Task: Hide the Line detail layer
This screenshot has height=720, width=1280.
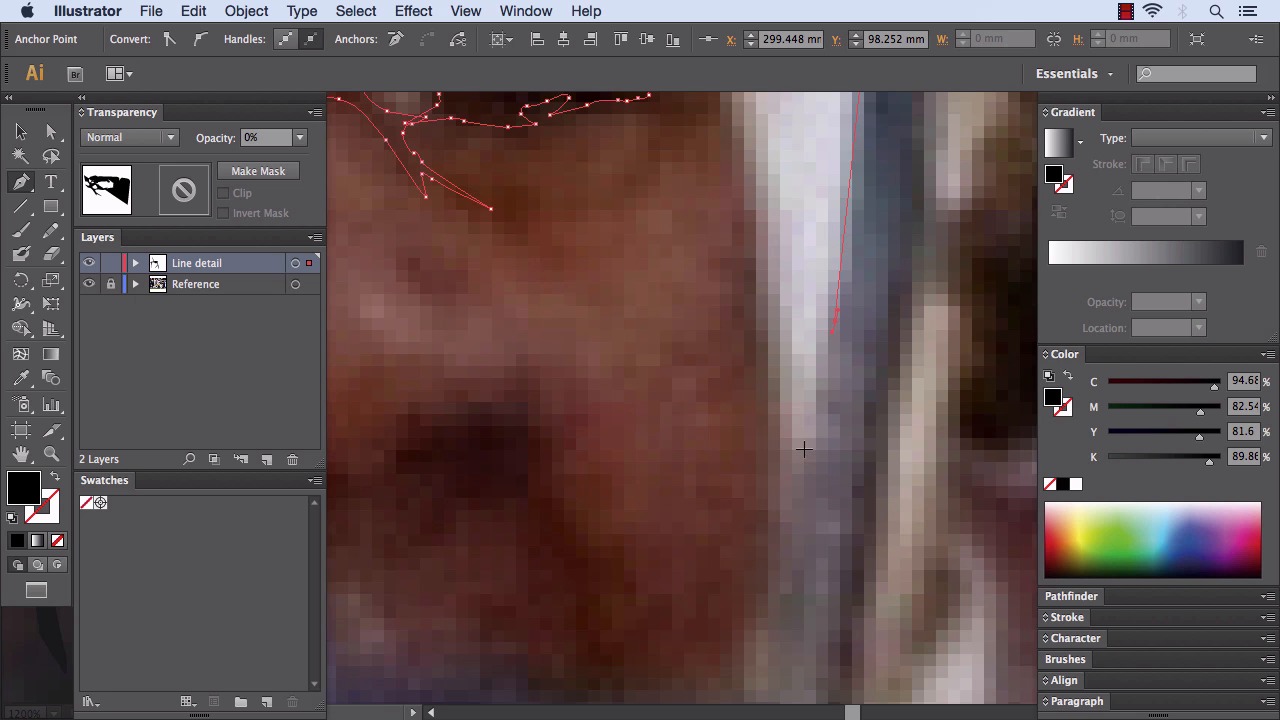Action: pyautogui.click(x=89, y=263)
